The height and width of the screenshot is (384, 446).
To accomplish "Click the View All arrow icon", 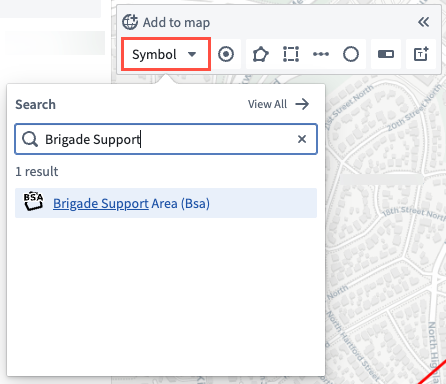I will click(302, 104).
